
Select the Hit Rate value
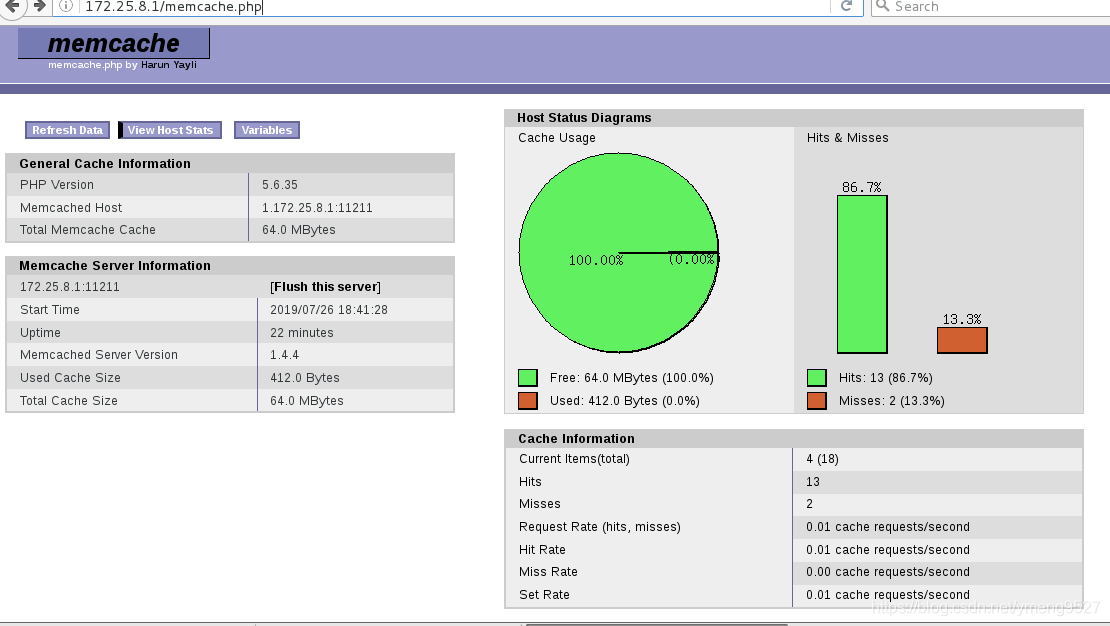[x=888, y=550]
